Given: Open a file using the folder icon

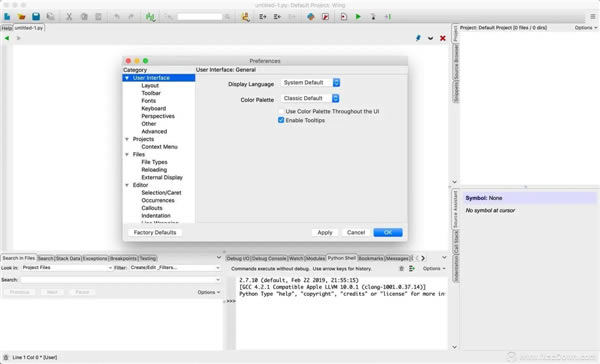Looking at the screenshot, I should [21, 16].
